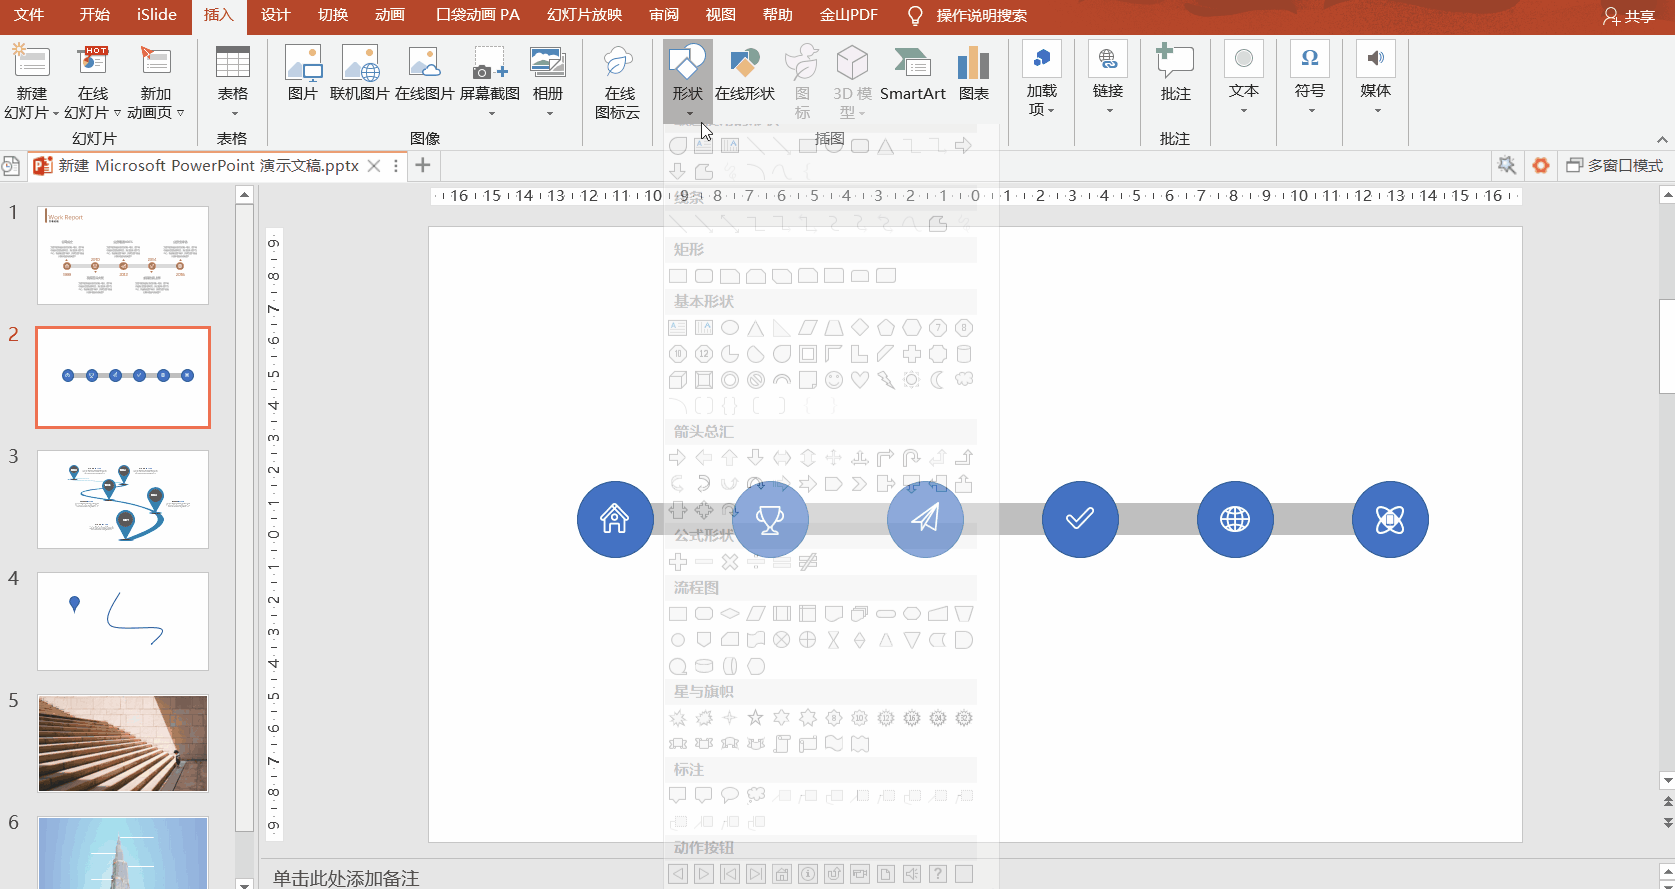
Task: Open the 文件 File menu
Action: (x=29, y=15)
